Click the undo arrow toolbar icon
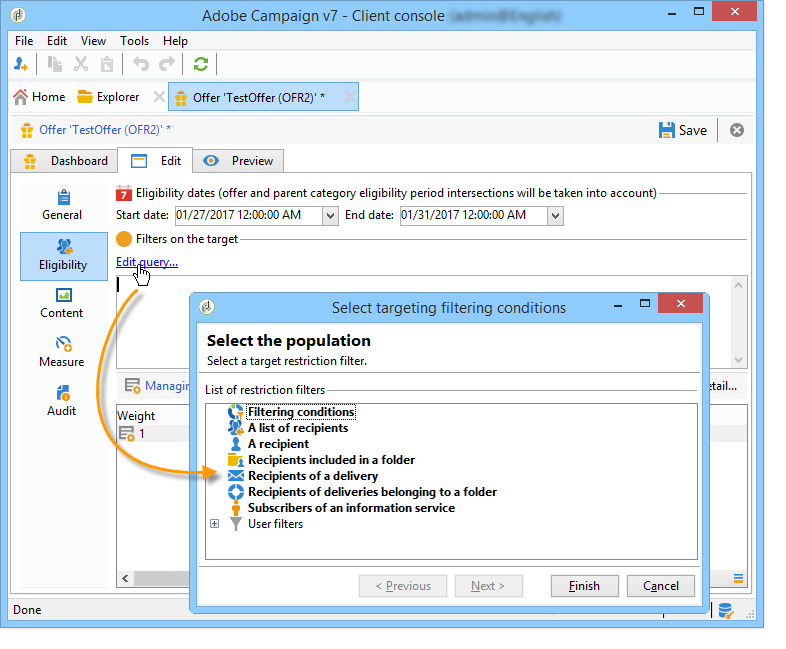Viewport: 786px width, 649px height. click(x=141, y=64)
